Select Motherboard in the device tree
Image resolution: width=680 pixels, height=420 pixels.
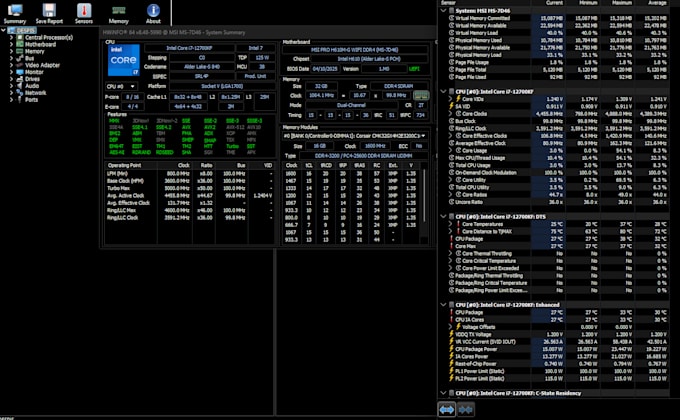coord(40,44)
